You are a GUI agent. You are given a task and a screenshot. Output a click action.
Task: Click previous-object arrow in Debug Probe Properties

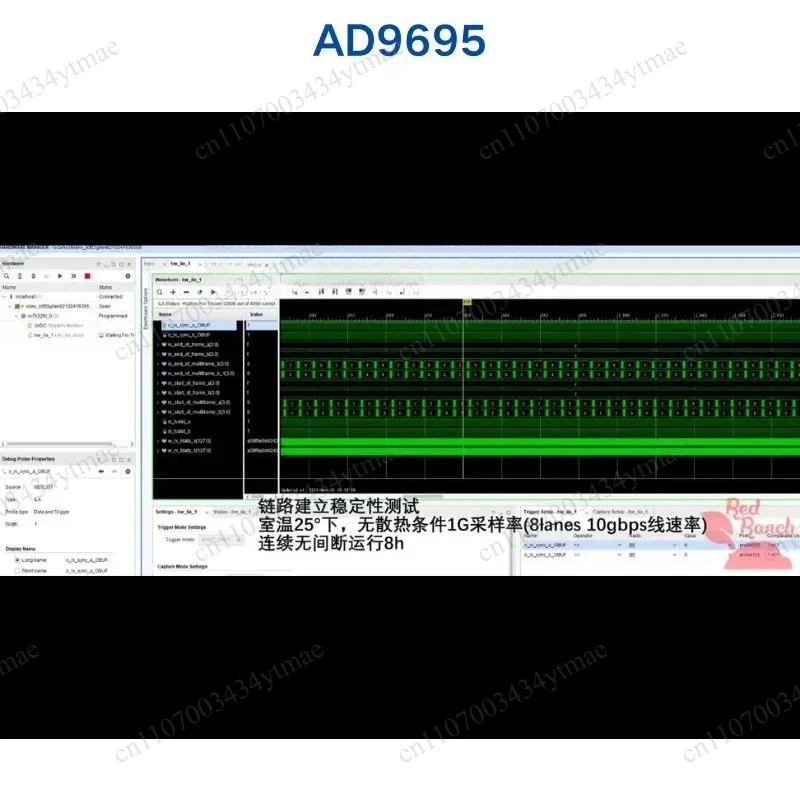tap(101, 471)
